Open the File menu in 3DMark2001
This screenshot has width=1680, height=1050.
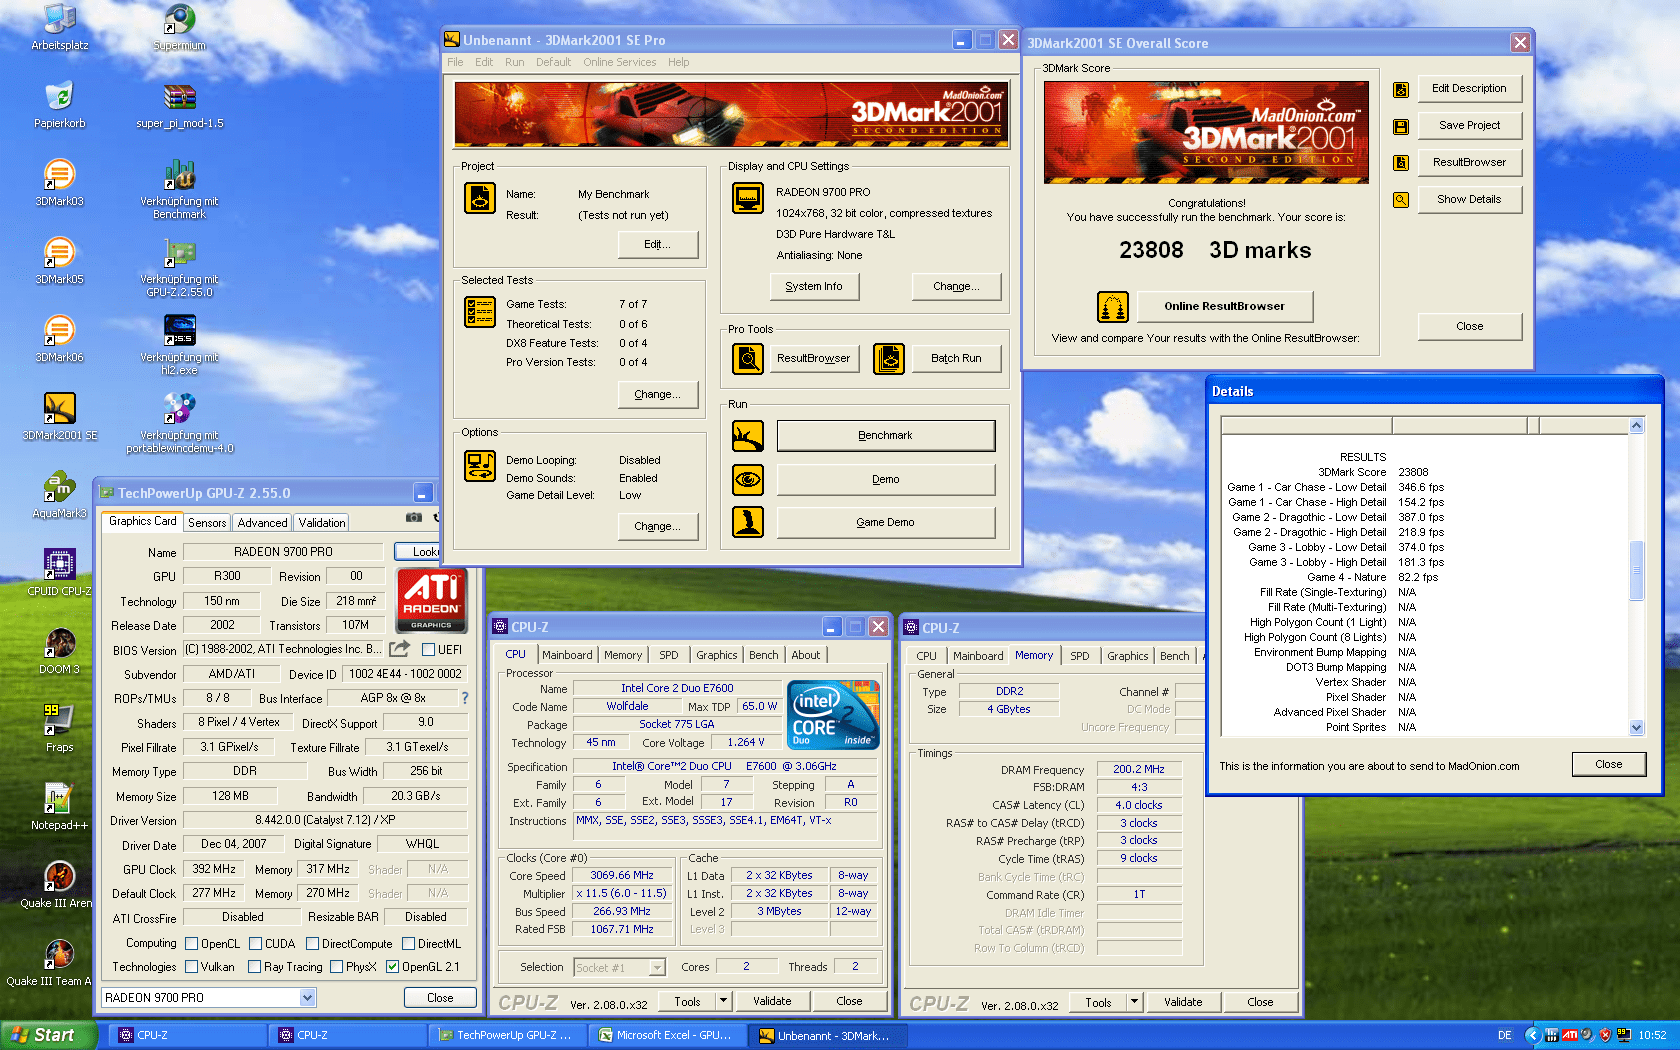[x=455, y=62]
